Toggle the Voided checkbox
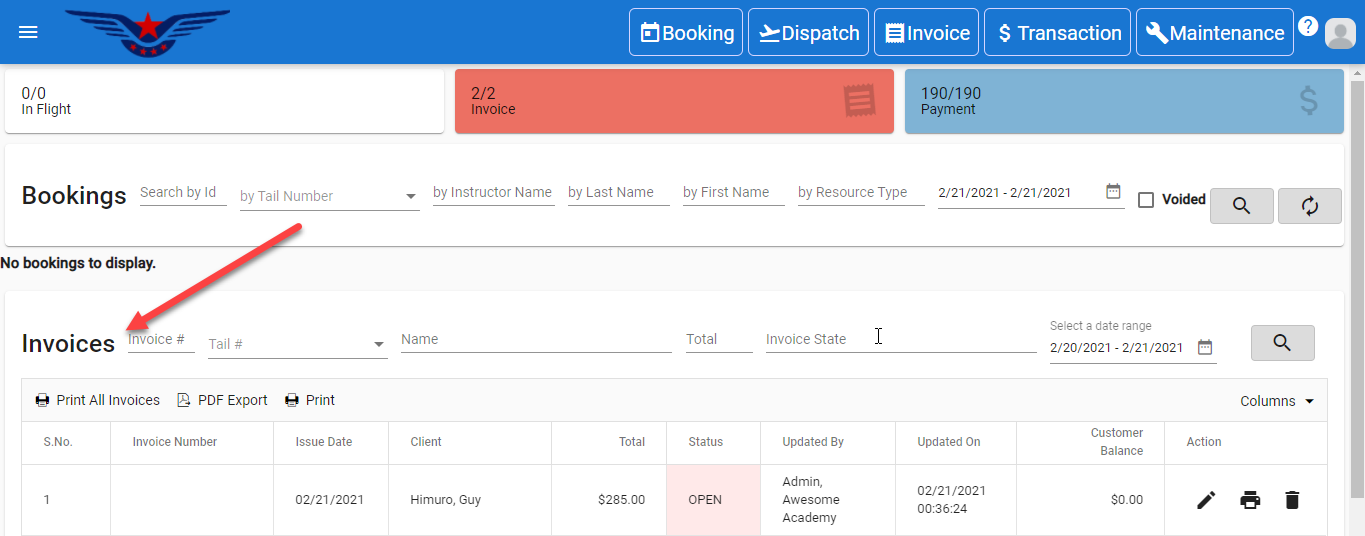Viewport: 1365px width, 536px height. [1146, 200]
